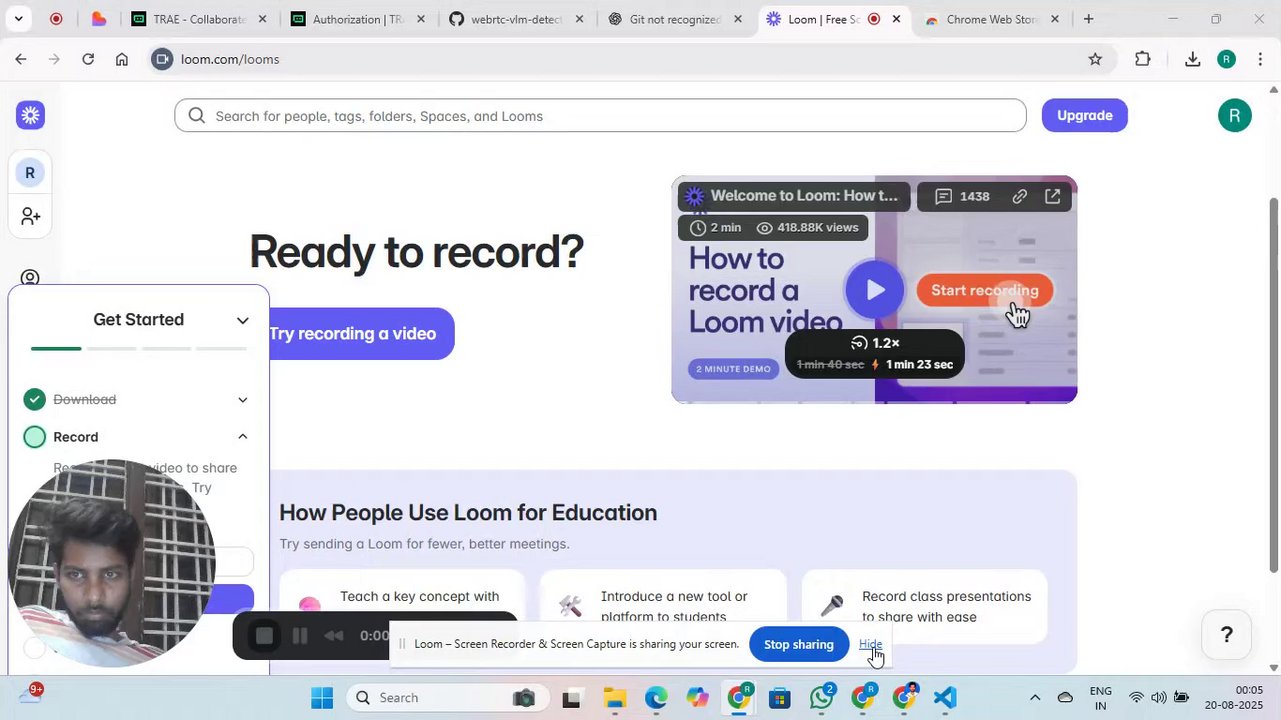This screenshot has height=720, width=1281.
Task: Click the address bar URL loom.com/looms
Action: click(230, 59)
